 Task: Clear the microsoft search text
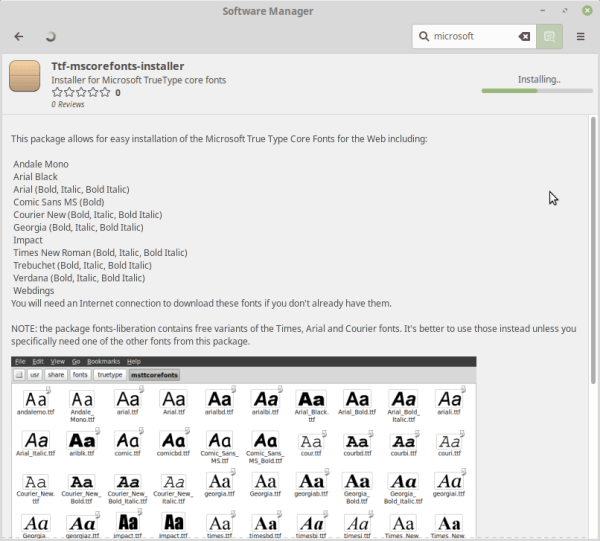[524, 36]
